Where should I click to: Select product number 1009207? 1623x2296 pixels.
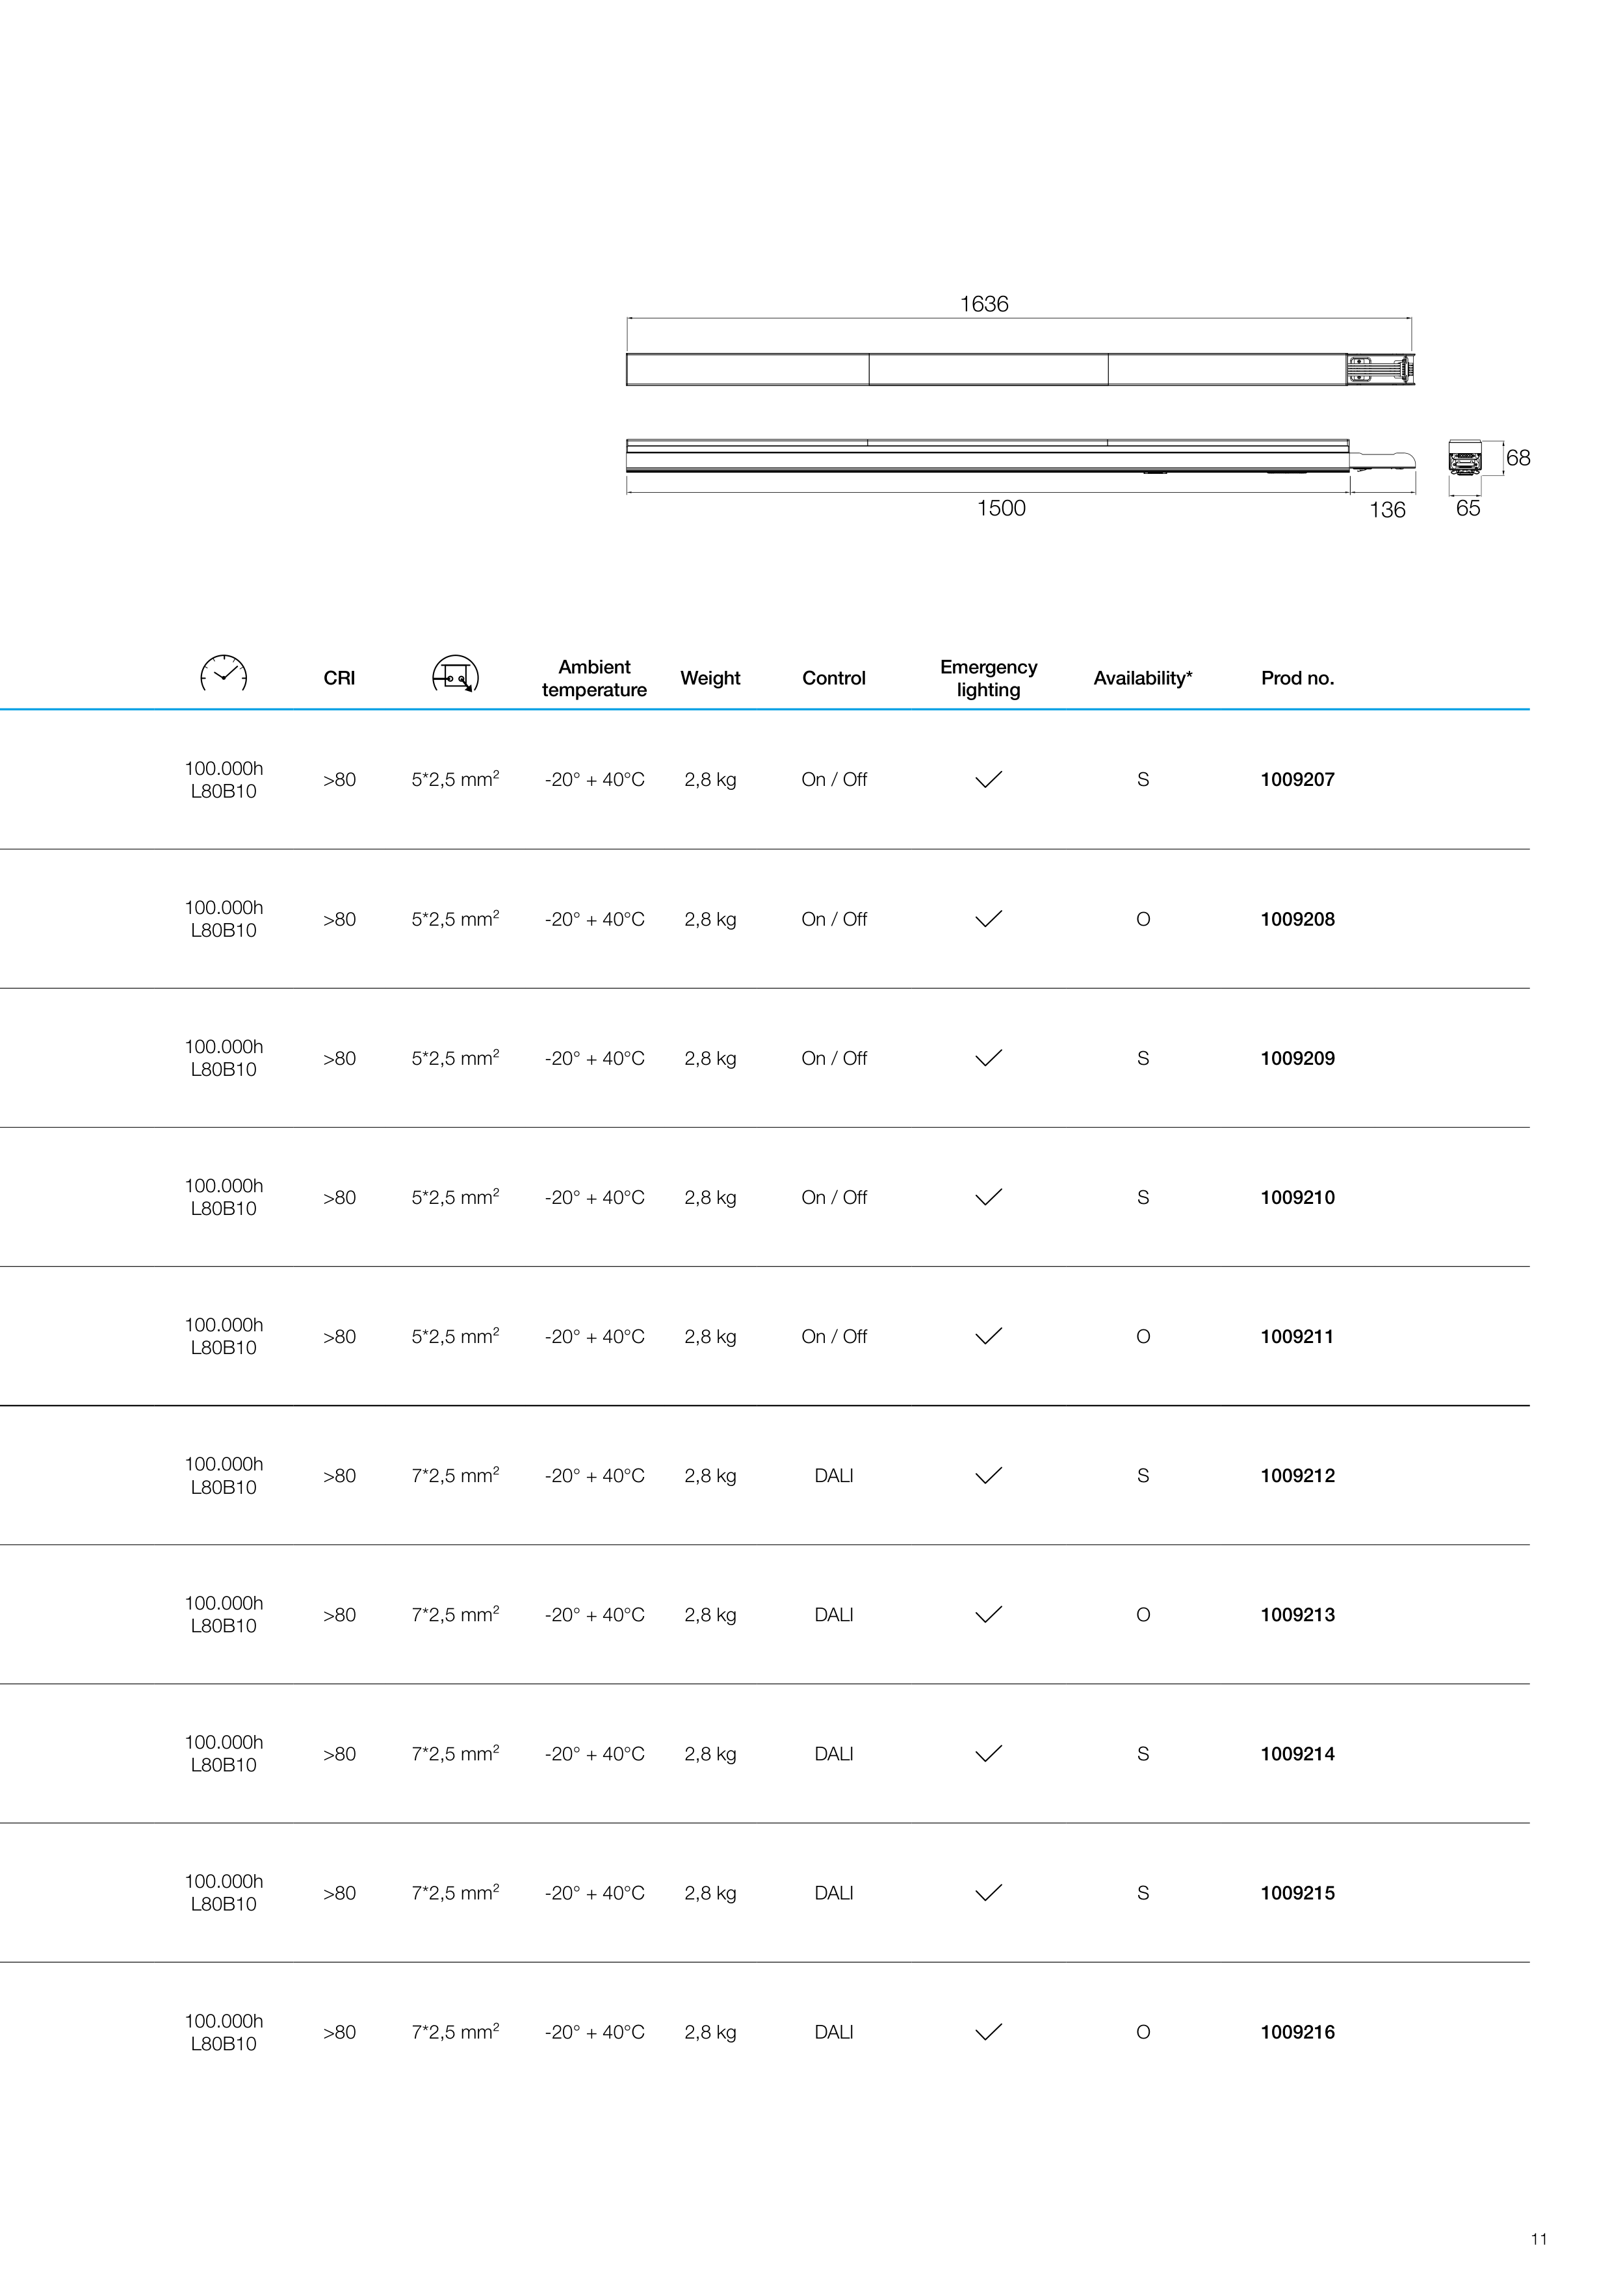[1297, 780]
